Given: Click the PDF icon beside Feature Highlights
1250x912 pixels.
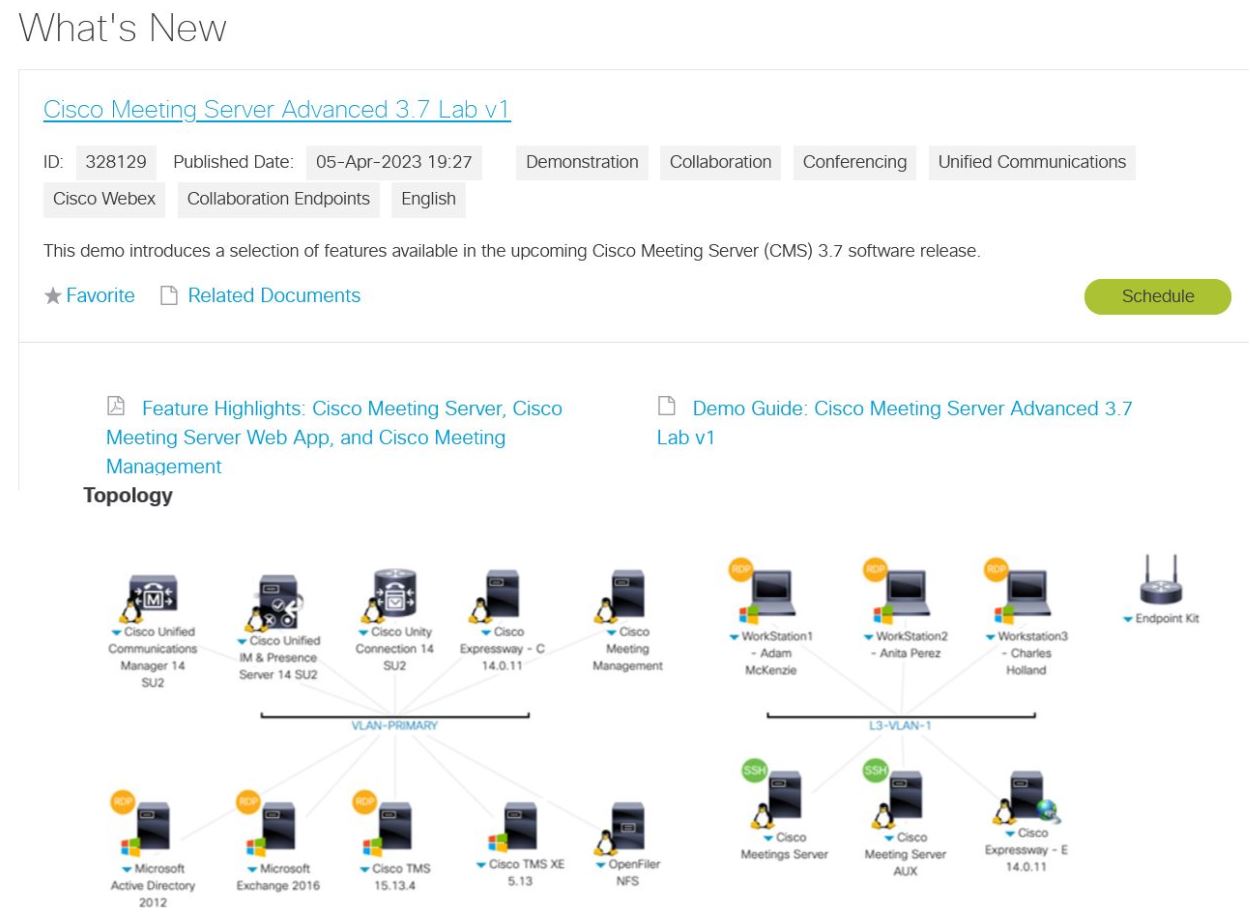Looking at the screenshot, I should point(117,408).
